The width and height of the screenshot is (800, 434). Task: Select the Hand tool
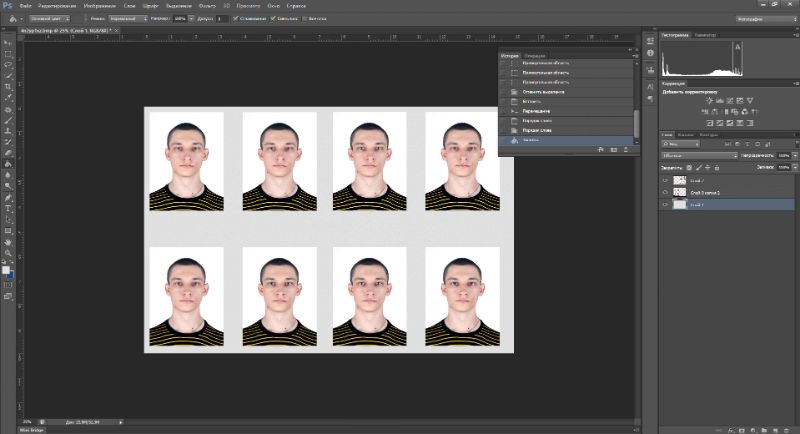click(x=8, y=242)
